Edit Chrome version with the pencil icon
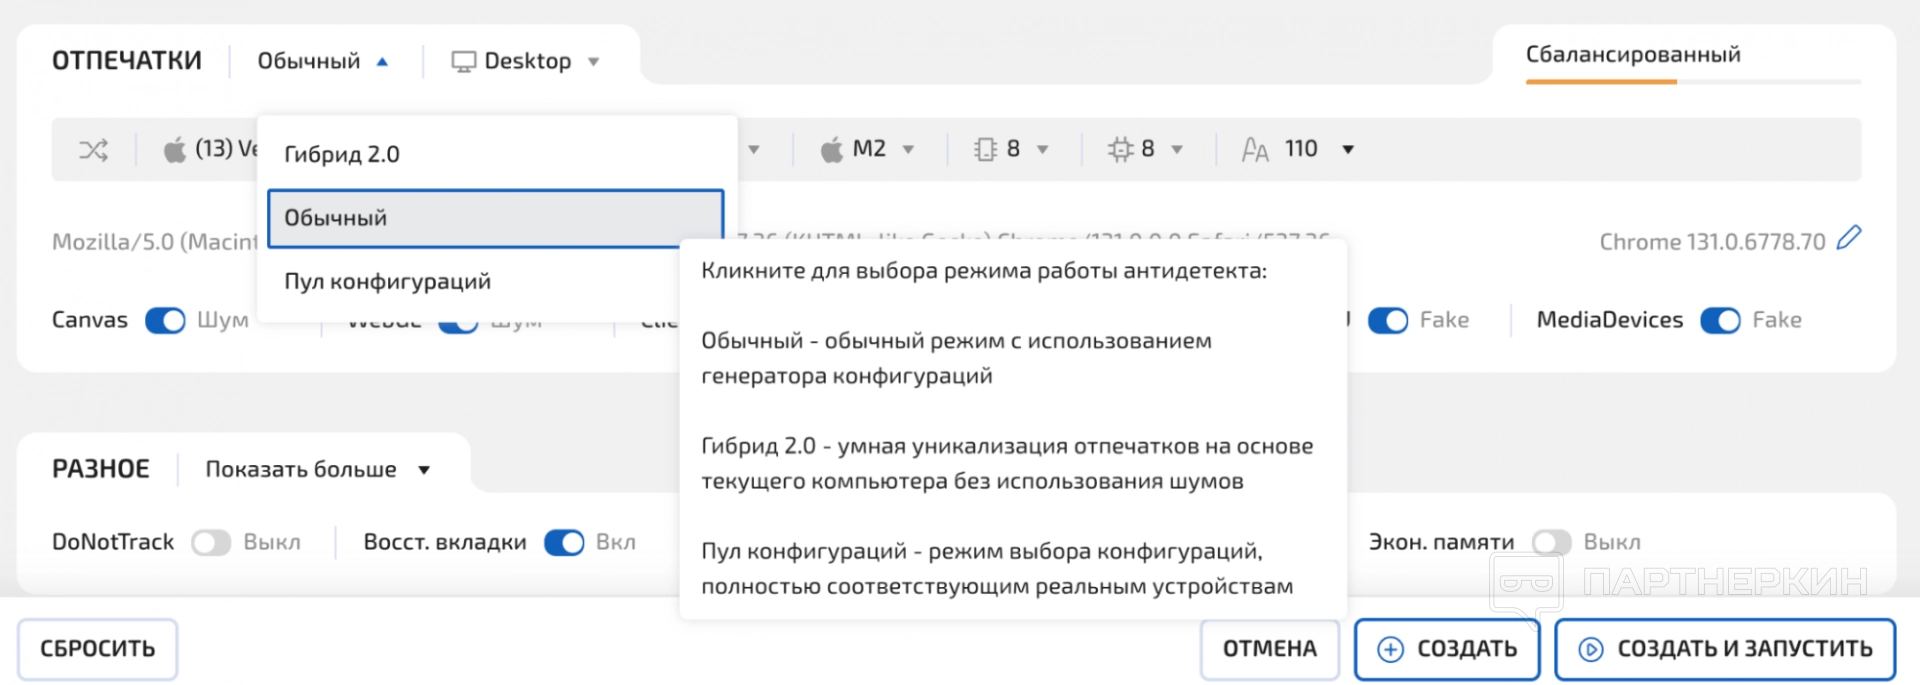1920x685 pixels. pos(1849,238)
